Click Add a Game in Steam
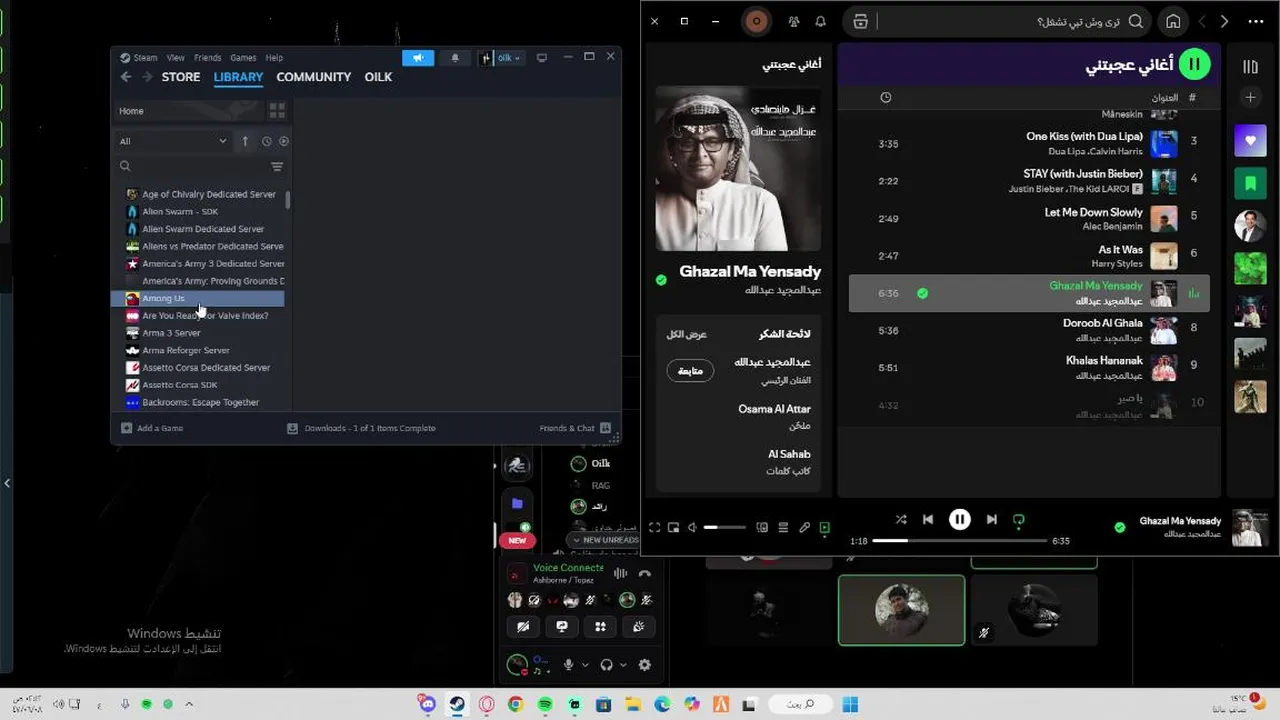The width and height of the screenshot is (1280, 720). point(152,428)
